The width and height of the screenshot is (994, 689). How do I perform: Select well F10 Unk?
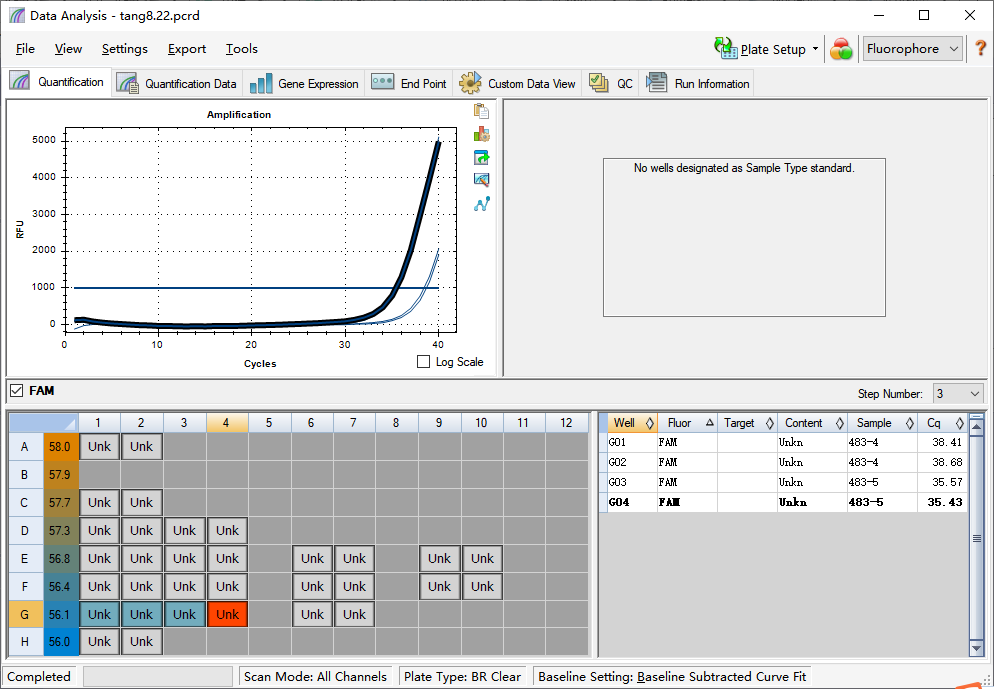pos(482,586)
